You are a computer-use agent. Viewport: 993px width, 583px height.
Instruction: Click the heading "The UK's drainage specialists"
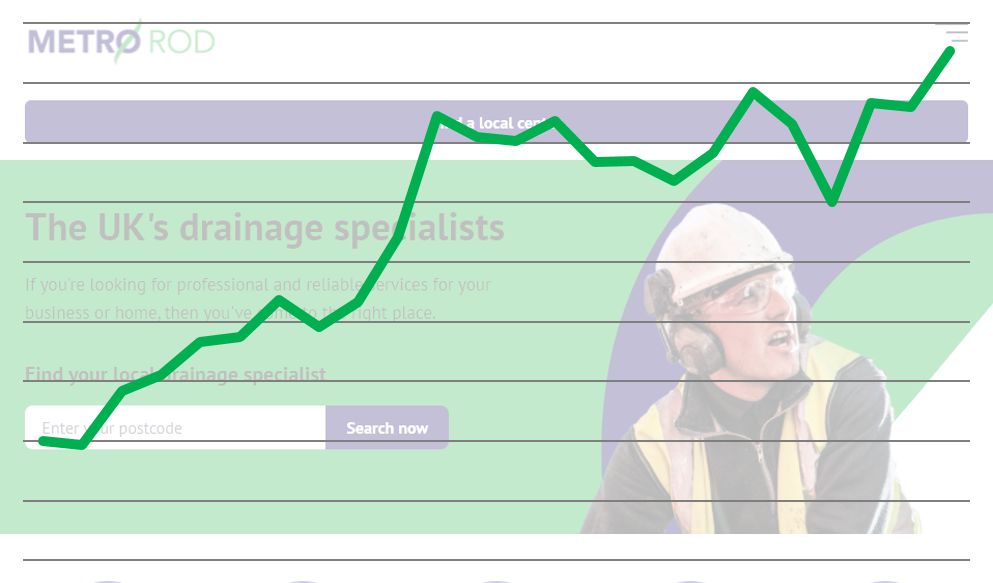(265, 227)
